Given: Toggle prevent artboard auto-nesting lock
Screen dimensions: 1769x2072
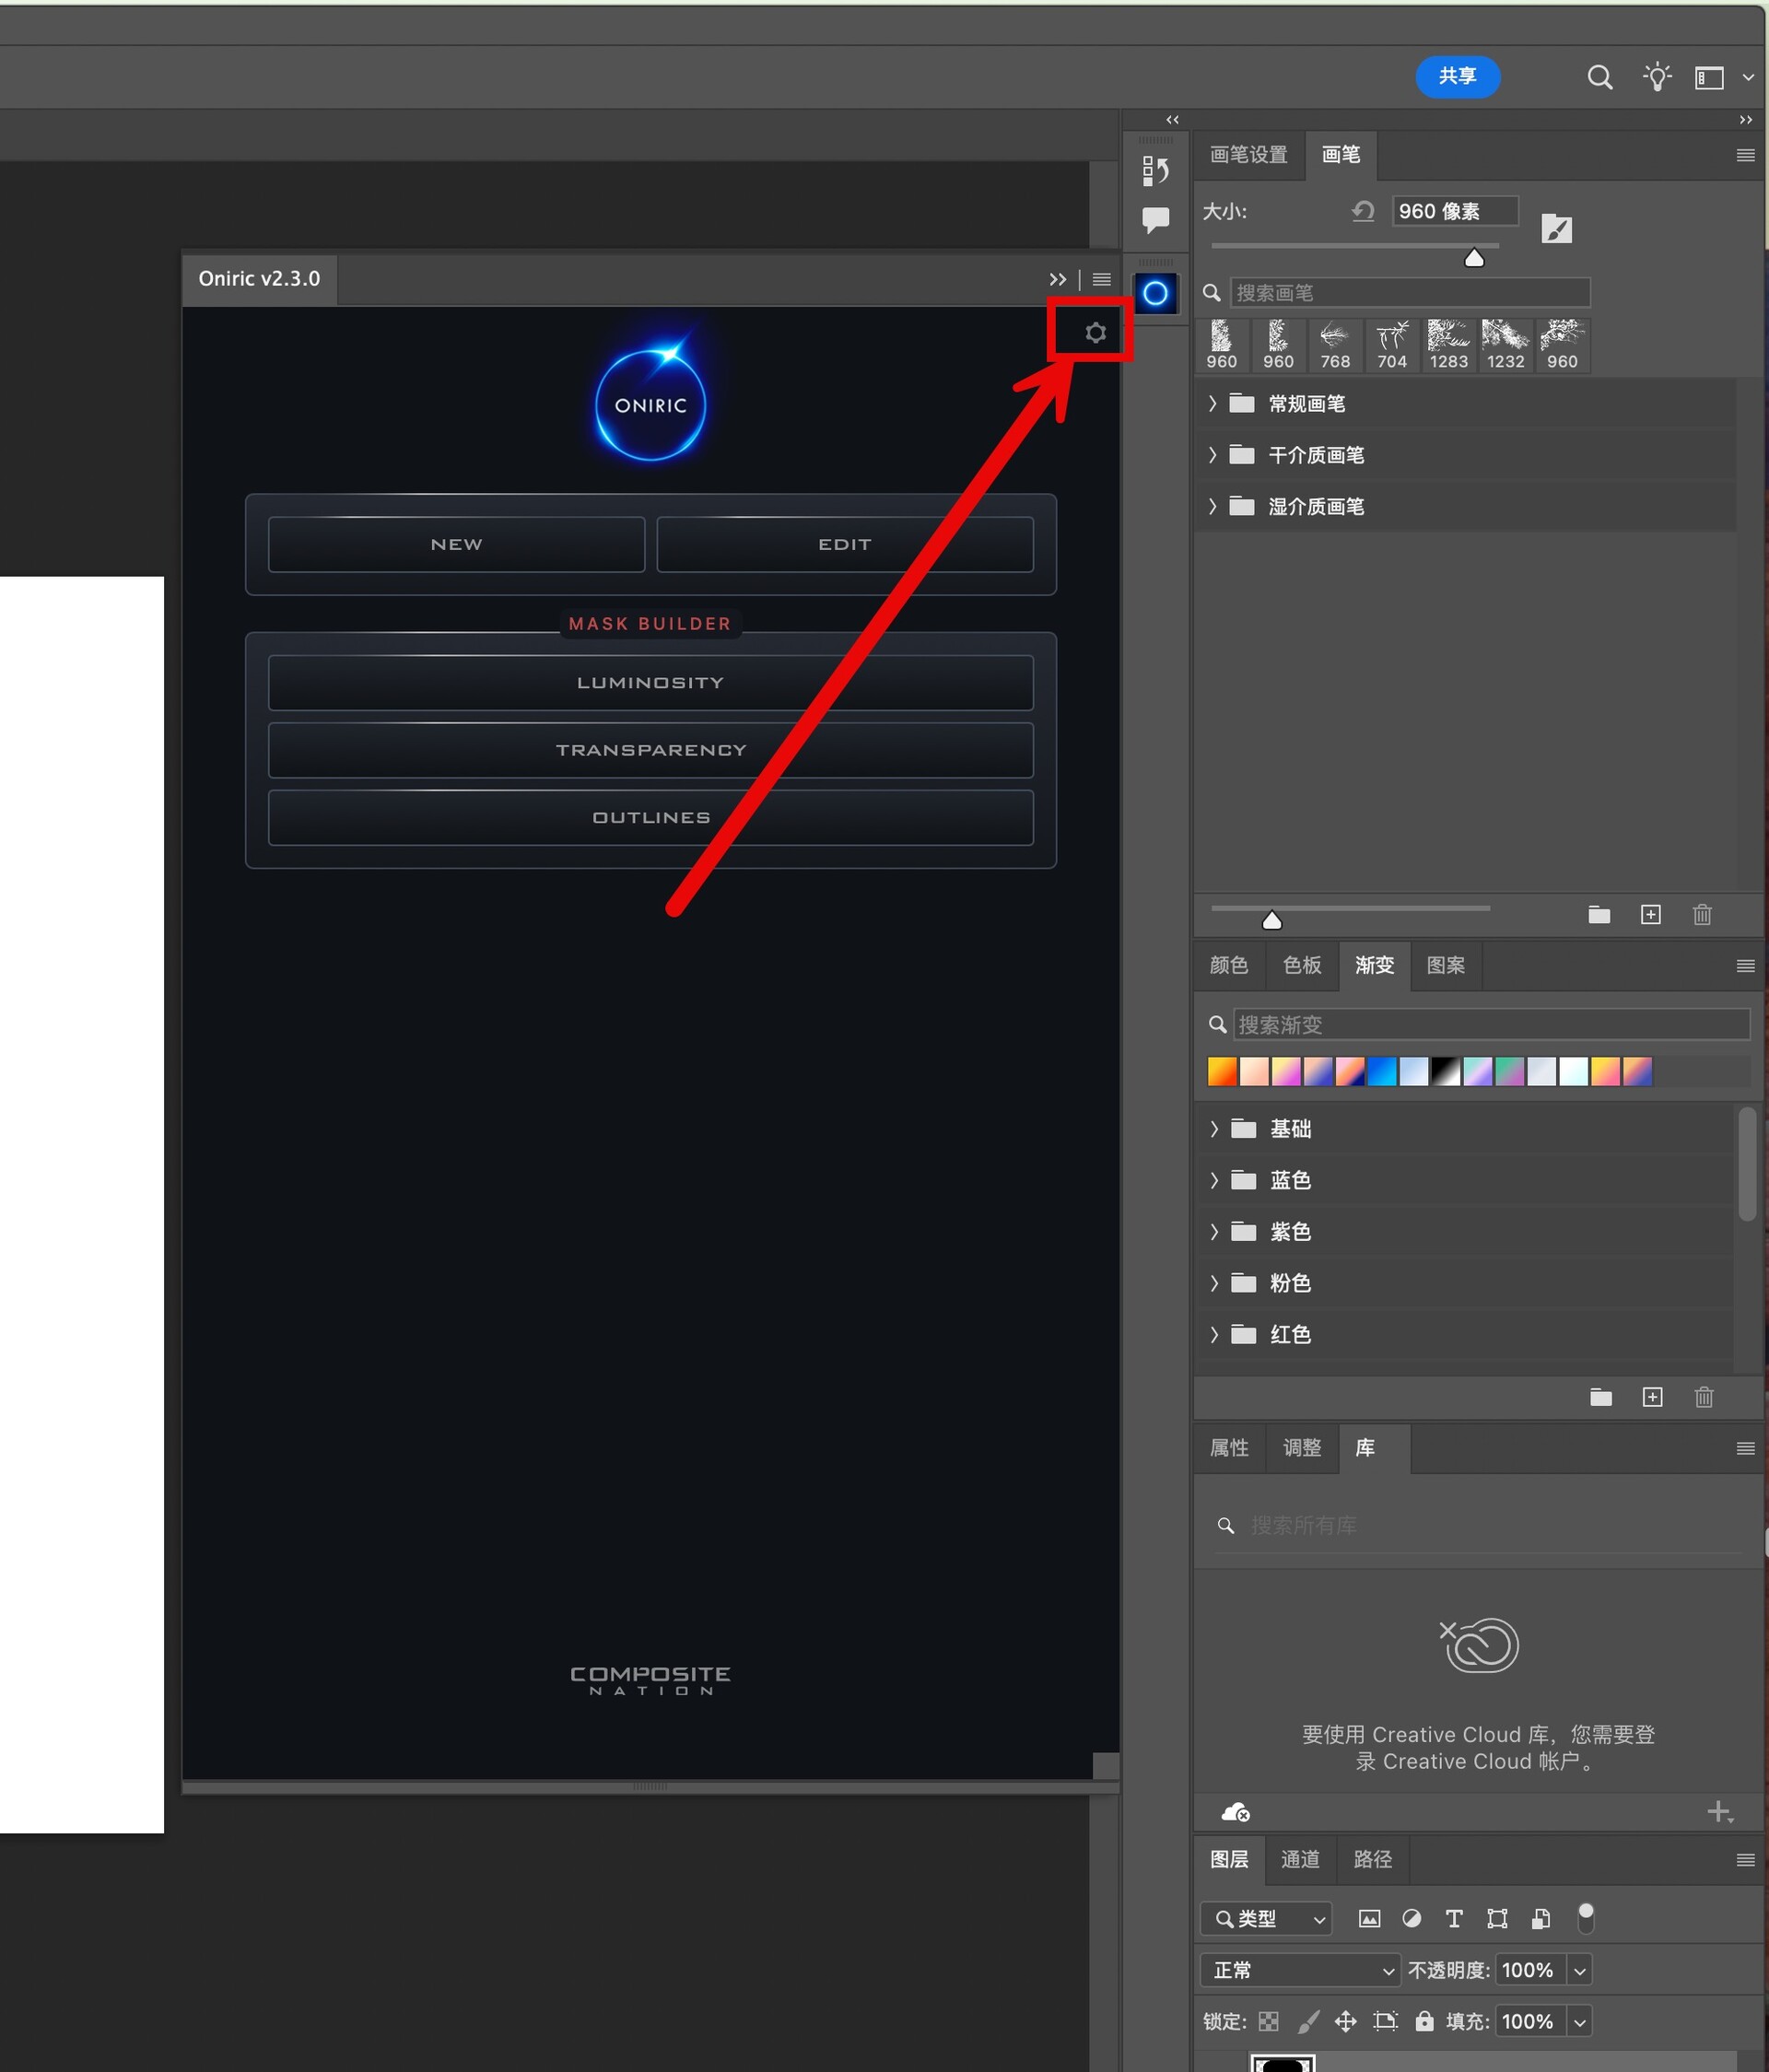Looking at the screenshot, I should (1385, 2021).
